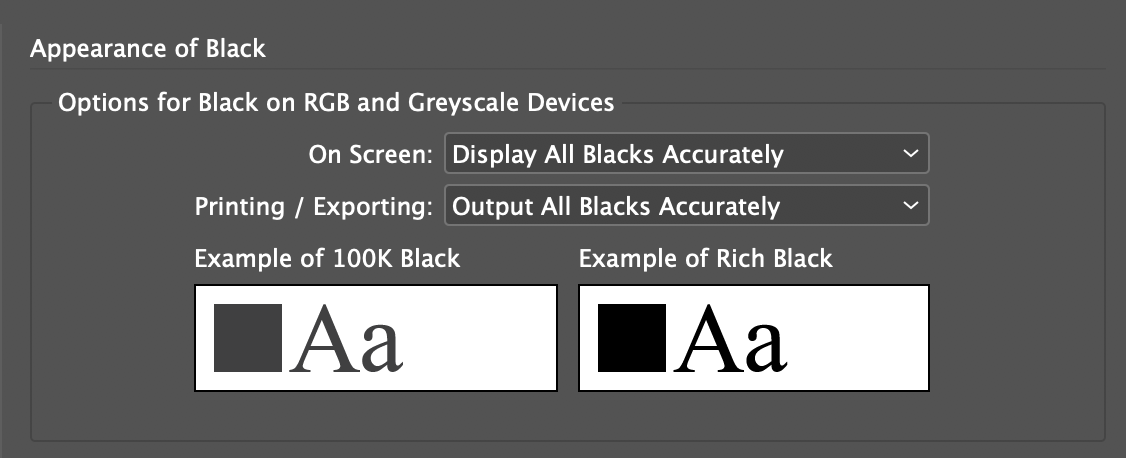The image size is (1126, 458).
Task: Click the chevron beside Display All Blacks Accurately
Action: tap(909, 154)
